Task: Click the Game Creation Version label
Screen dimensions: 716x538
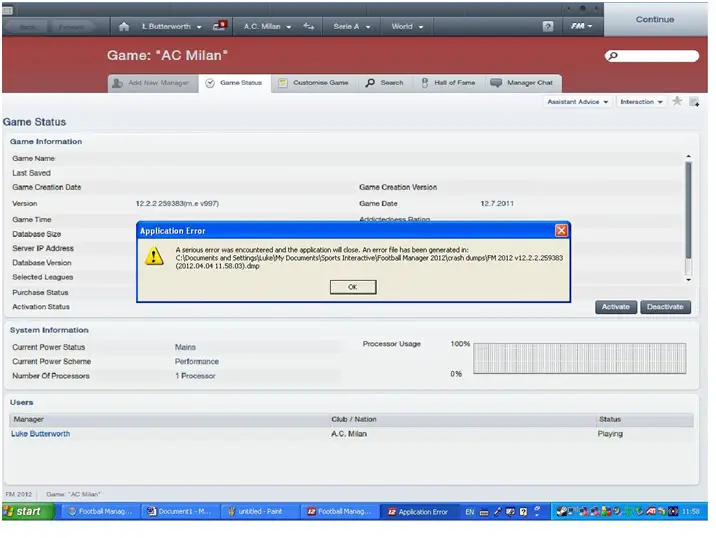Action: pyautogui.click(x=398, y=187)
